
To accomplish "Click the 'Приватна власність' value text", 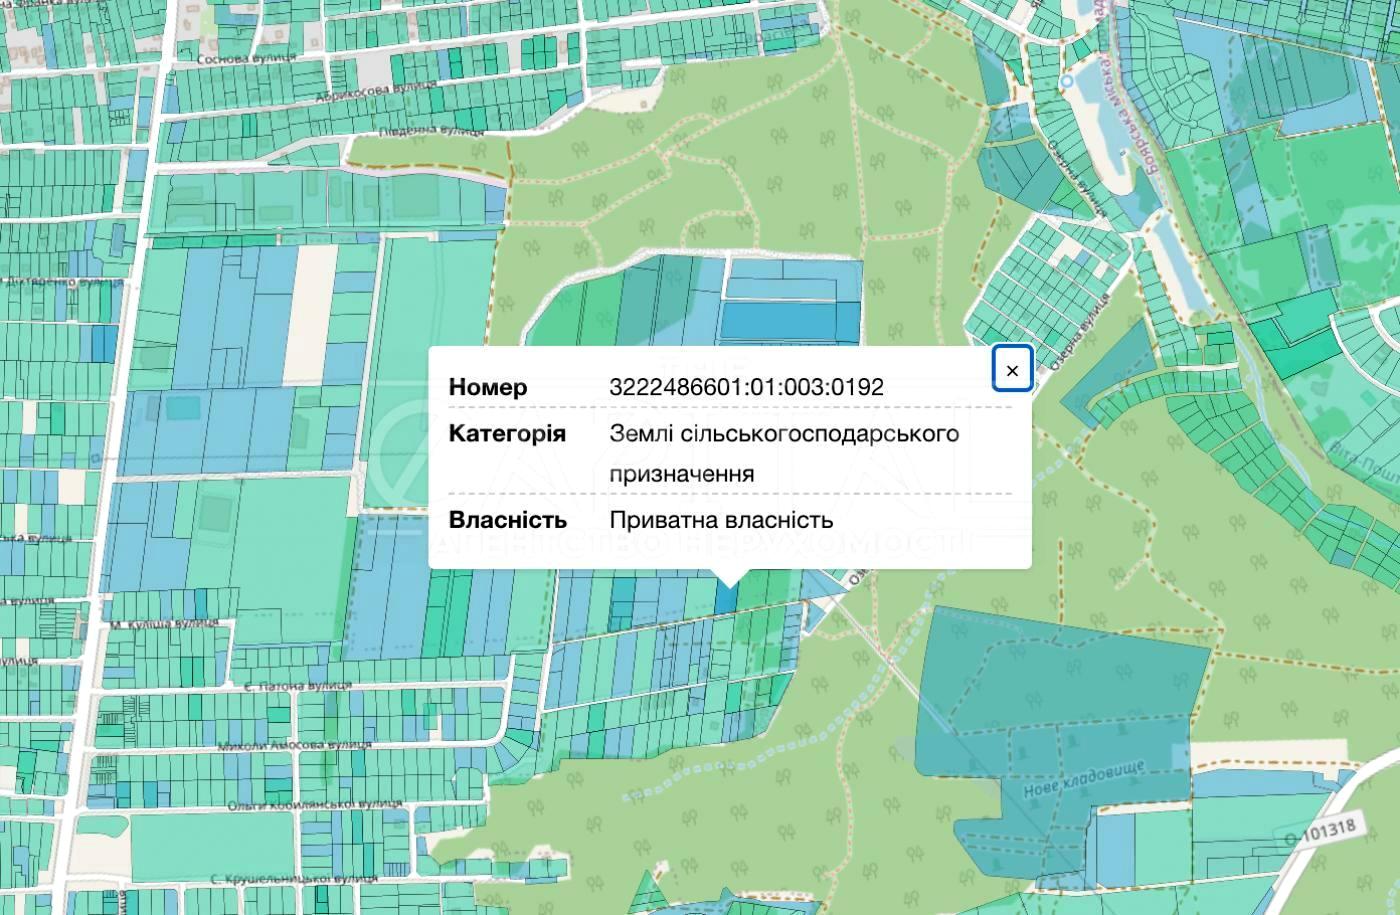I will (720, 520).
